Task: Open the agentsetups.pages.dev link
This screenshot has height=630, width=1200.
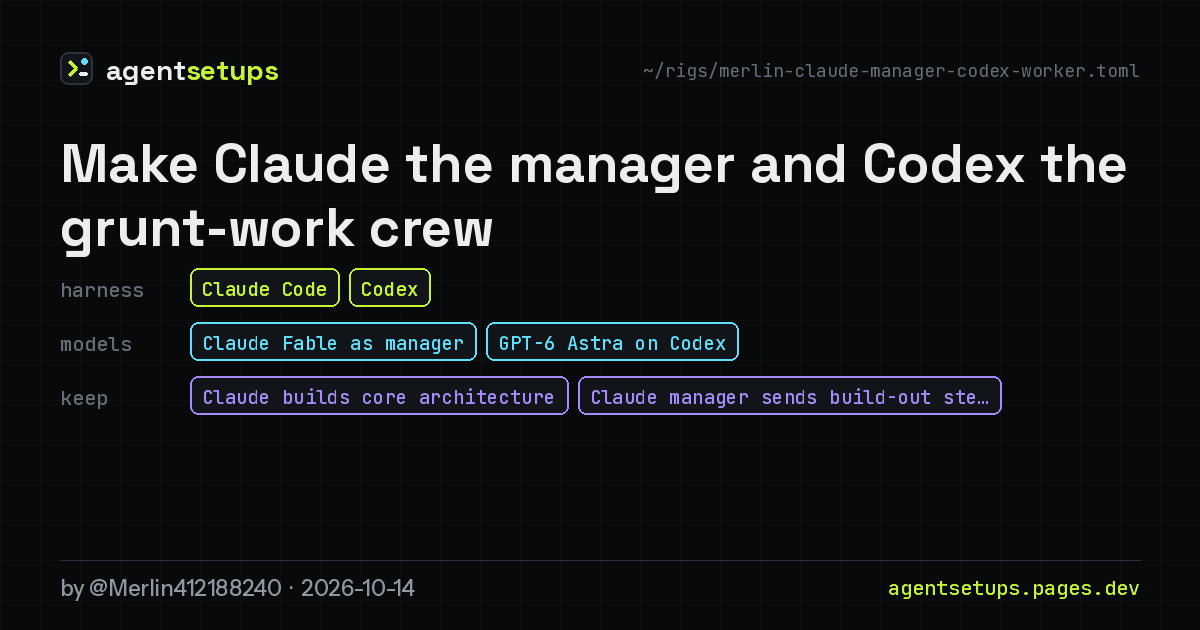Action: (x=1014, y=589)
